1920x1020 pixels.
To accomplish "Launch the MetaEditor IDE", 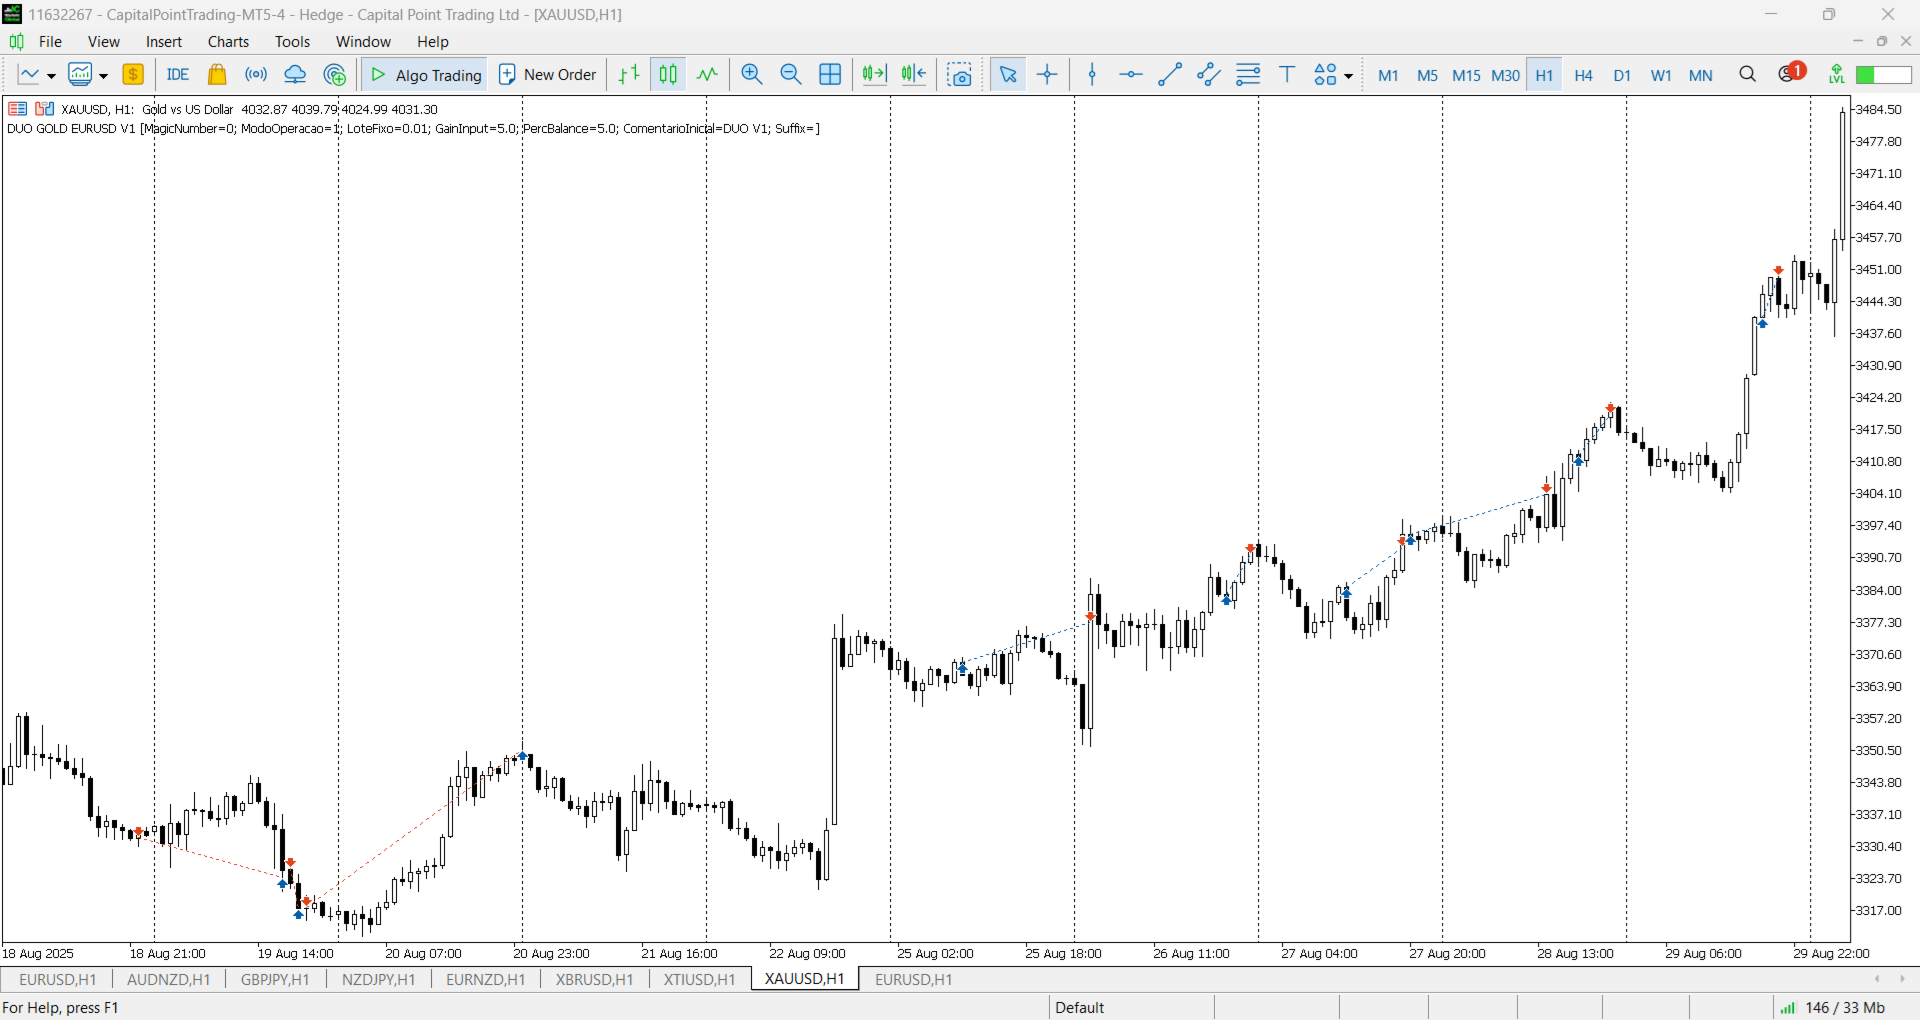I will pyautogui.click(x=178, y=75).
